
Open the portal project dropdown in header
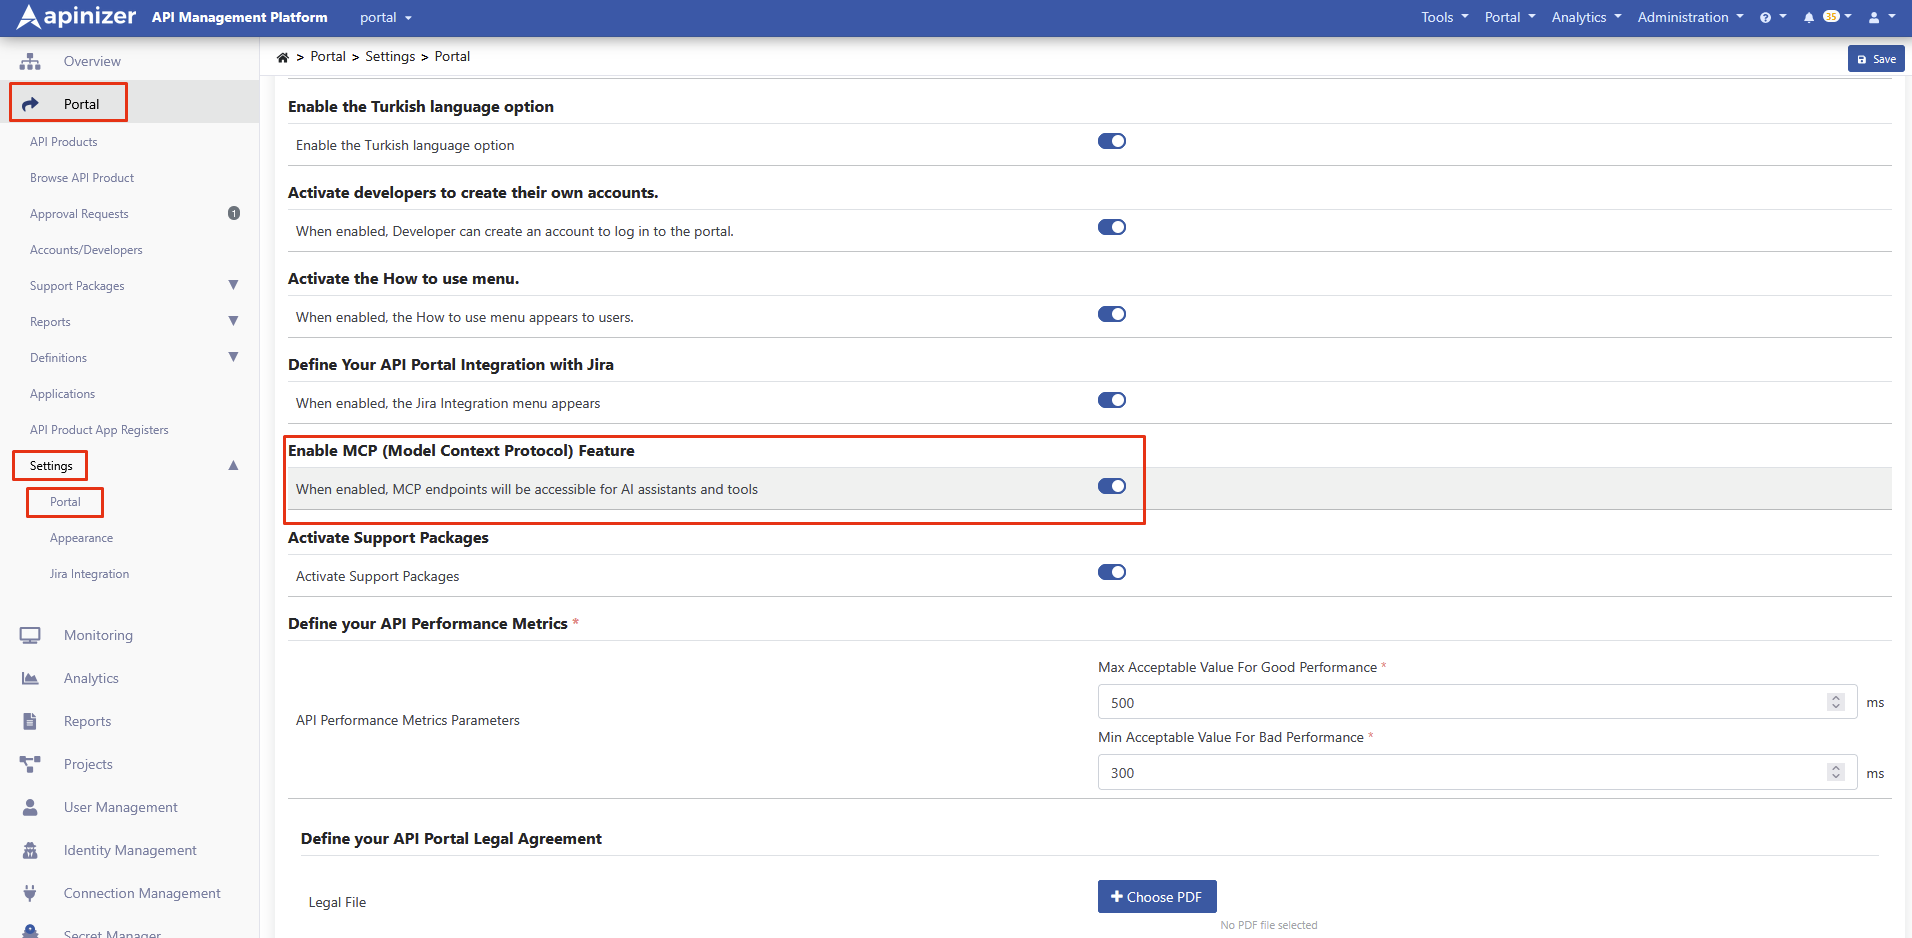click(x=385, y=18)
